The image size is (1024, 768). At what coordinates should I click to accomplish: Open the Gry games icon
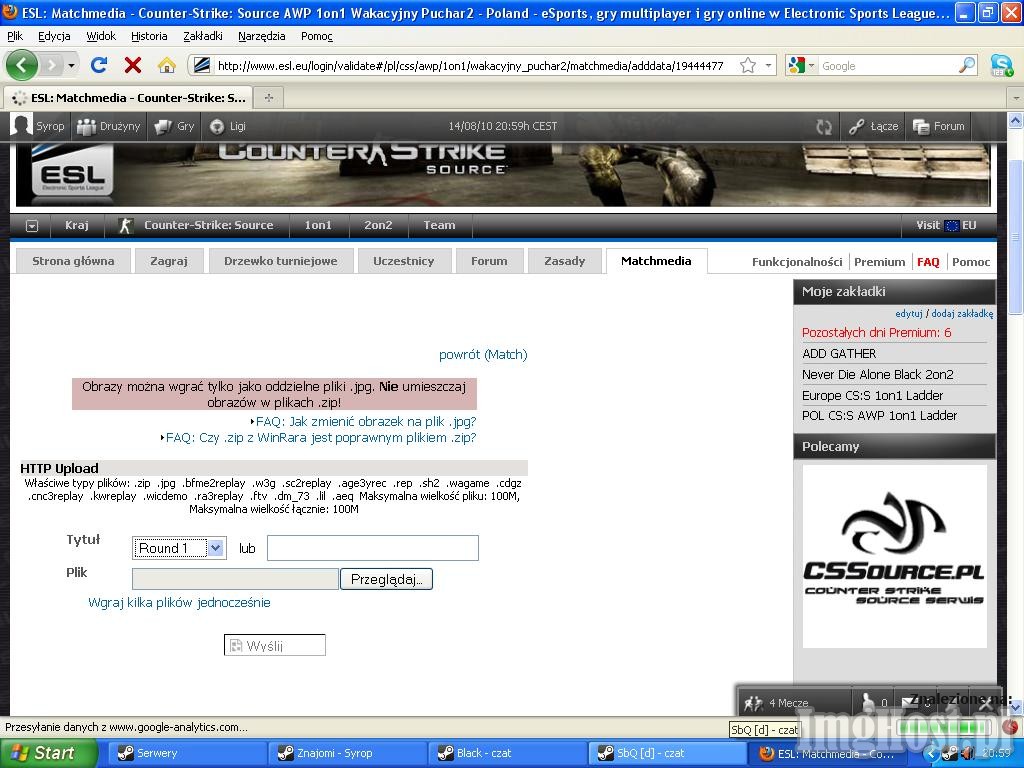coord(163,127)
